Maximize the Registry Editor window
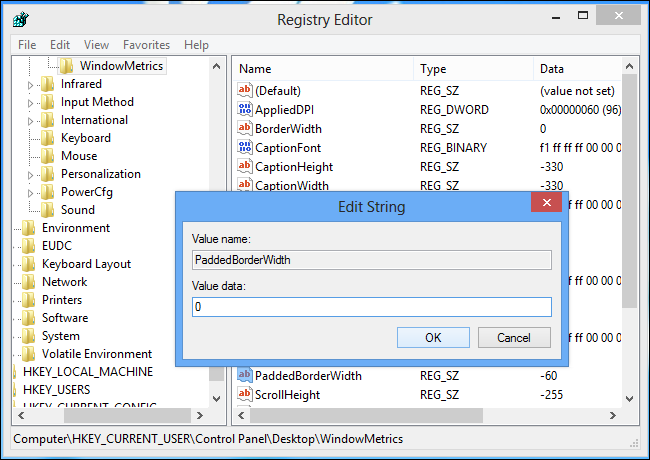The width and height of the screenshot is (650, 460). pos(583,16)
